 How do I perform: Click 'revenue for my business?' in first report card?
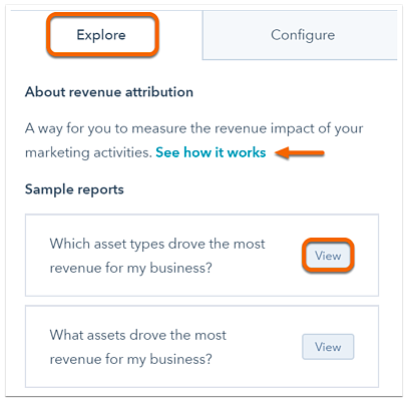tap(131, 268)
